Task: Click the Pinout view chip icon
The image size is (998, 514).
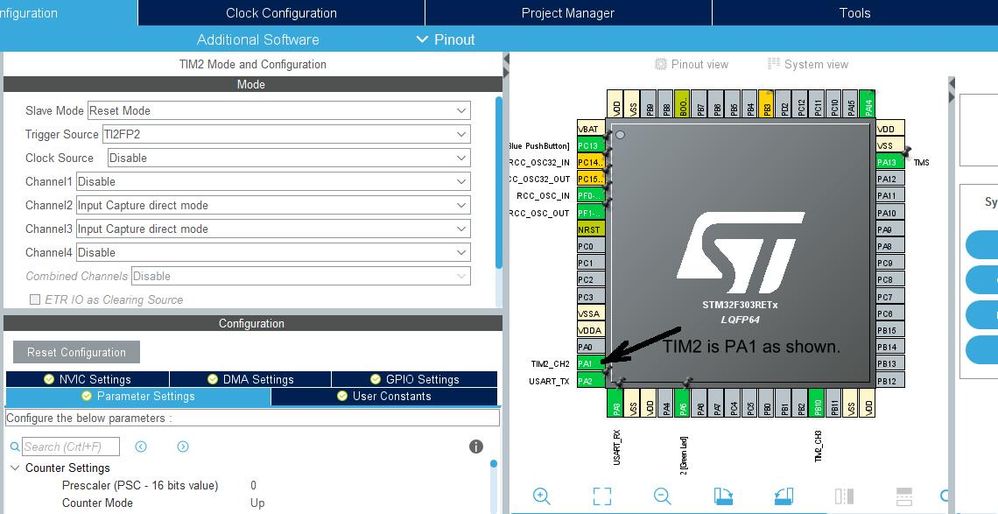Action: pos(661,64)
